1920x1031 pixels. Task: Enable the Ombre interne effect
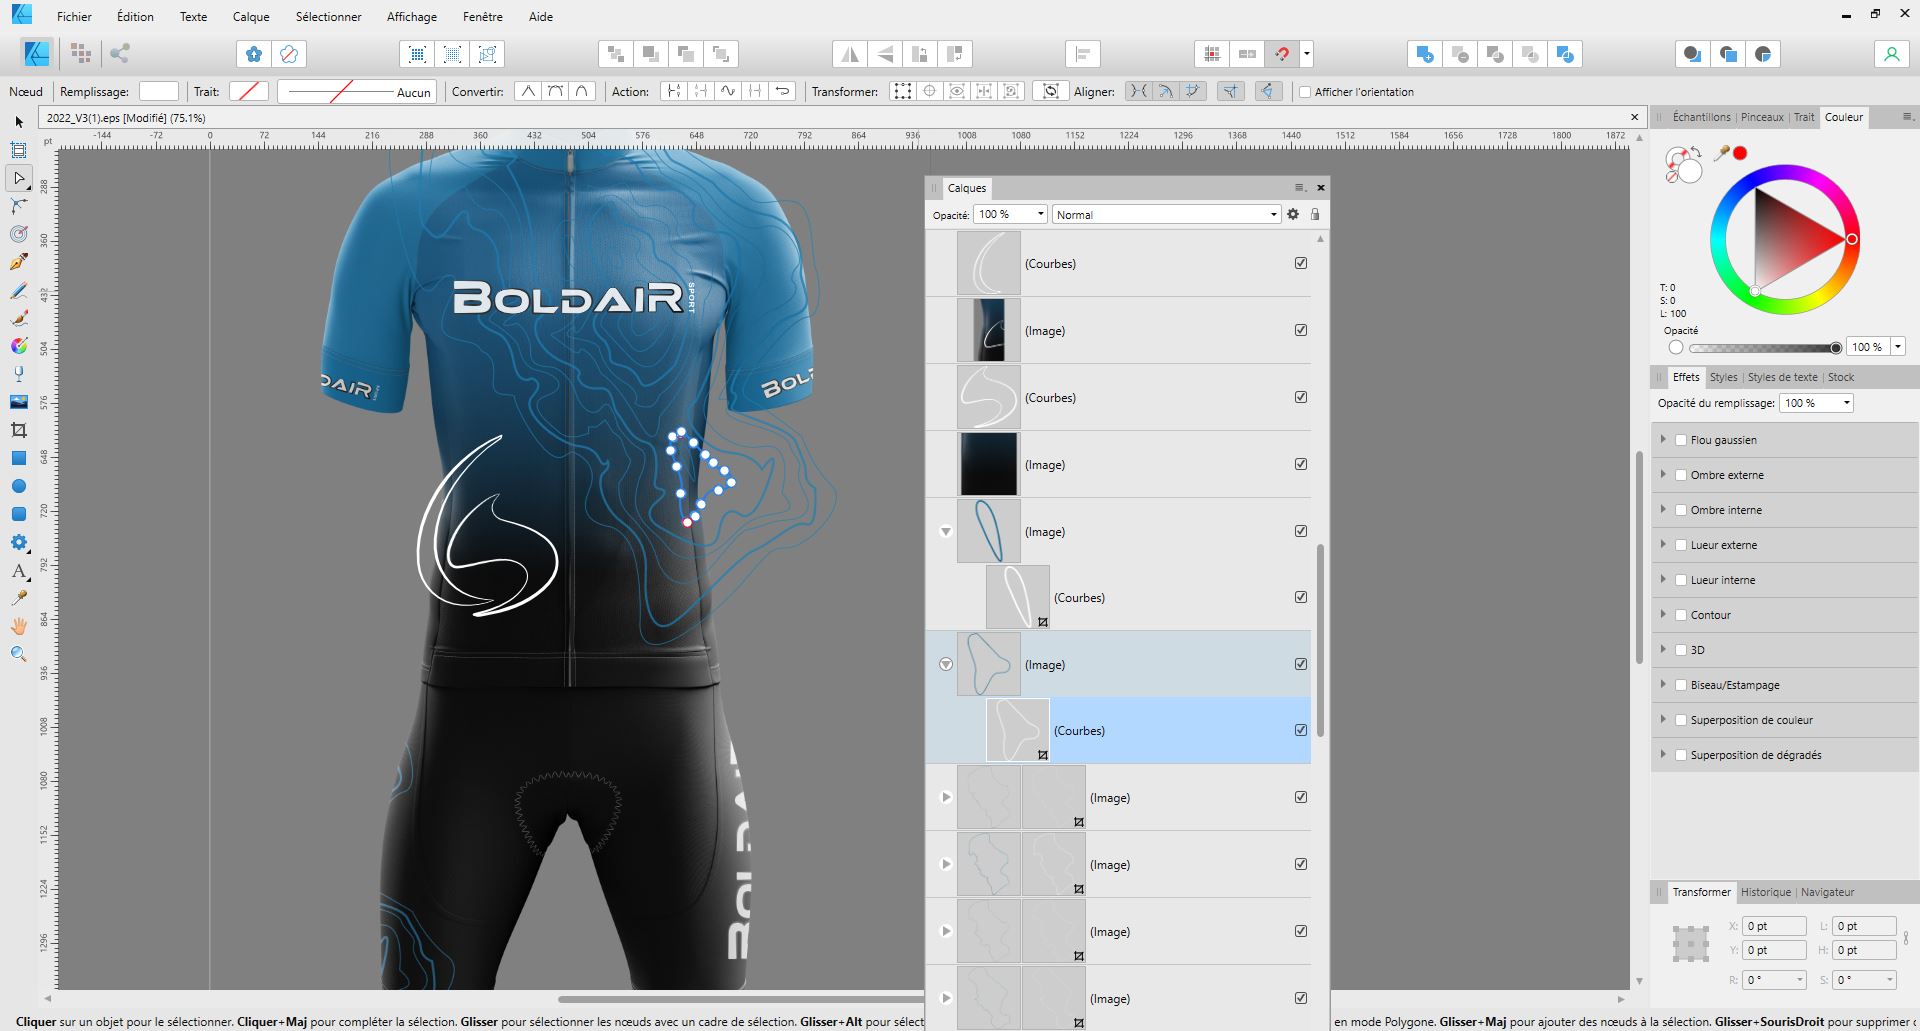1681,510
